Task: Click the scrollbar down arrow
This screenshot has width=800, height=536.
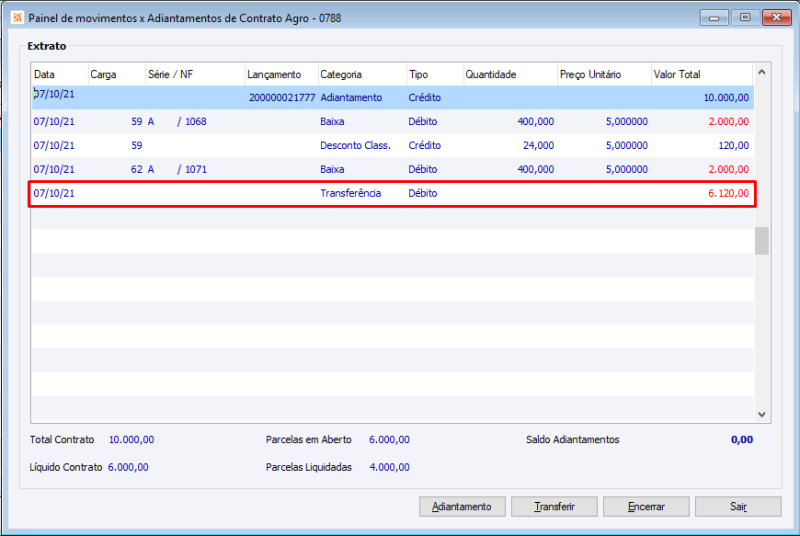Action: 762,414
